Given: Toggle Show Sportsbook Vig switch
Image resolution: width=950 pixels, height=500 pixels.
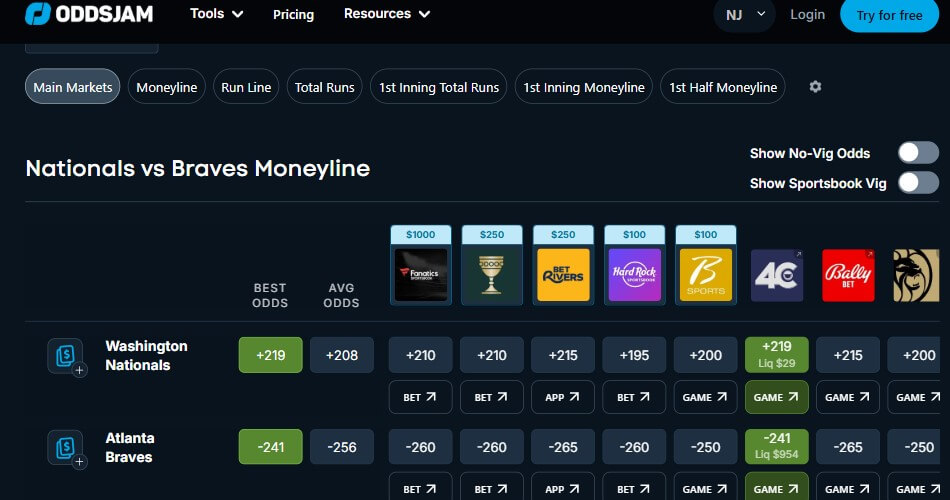Looking at the screenshot, I should [918, 182].
